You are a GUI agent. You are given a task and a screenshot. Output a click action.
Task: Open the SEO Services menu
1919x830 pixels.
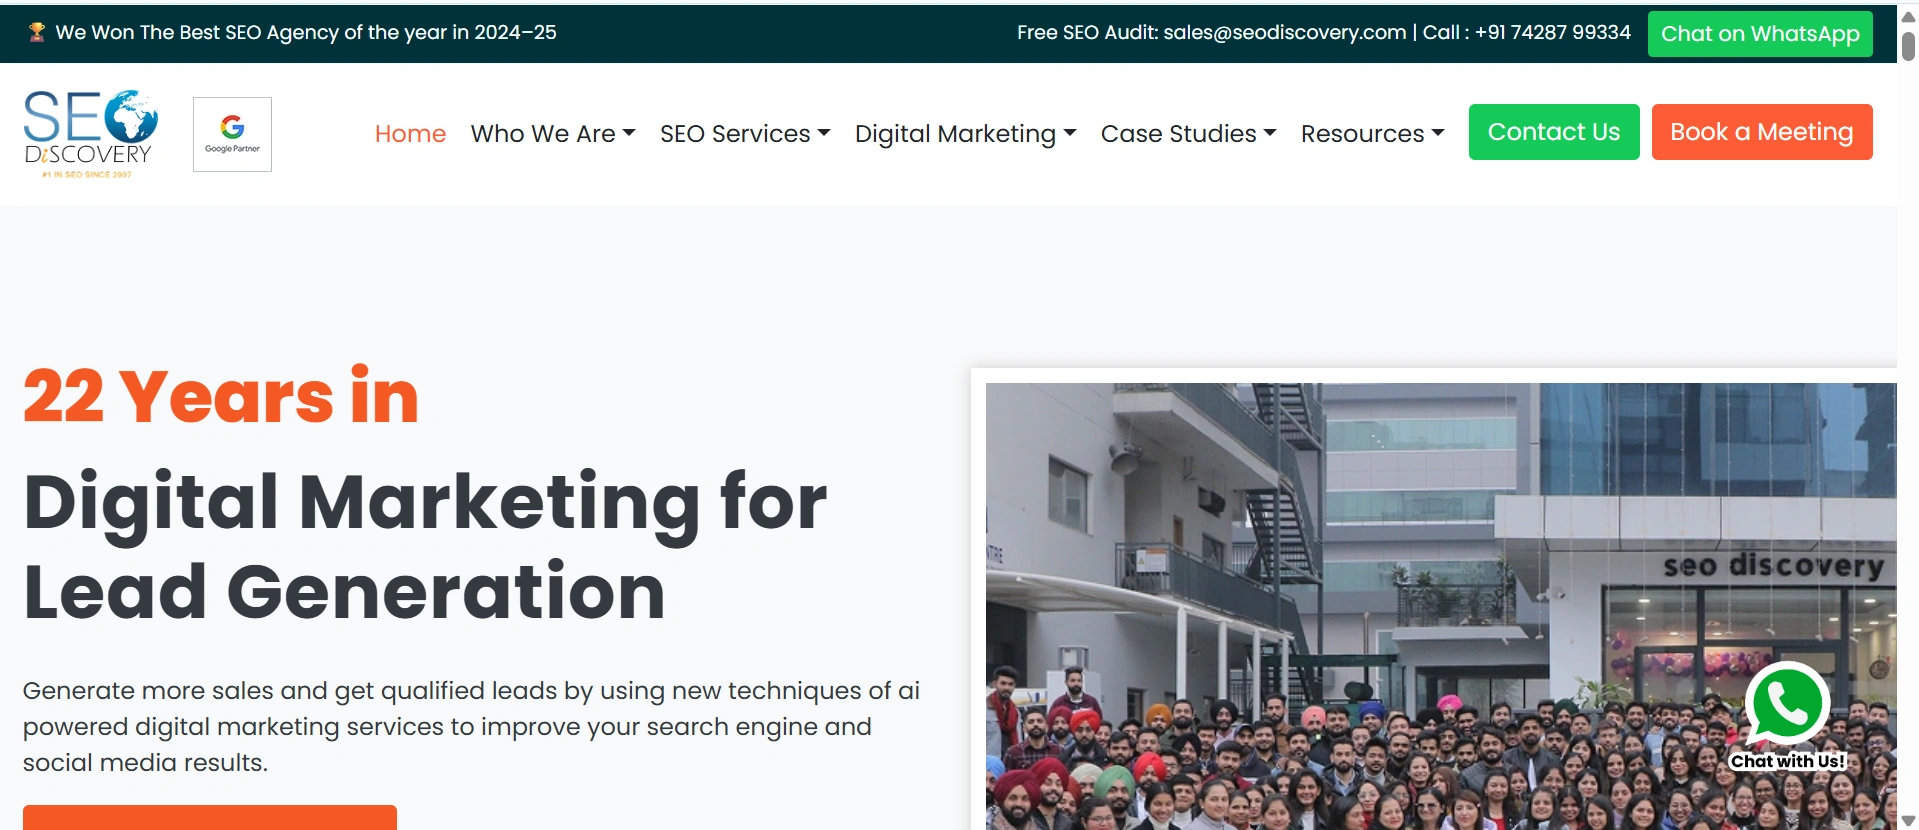pyautogui.click(x=745, y=133)
